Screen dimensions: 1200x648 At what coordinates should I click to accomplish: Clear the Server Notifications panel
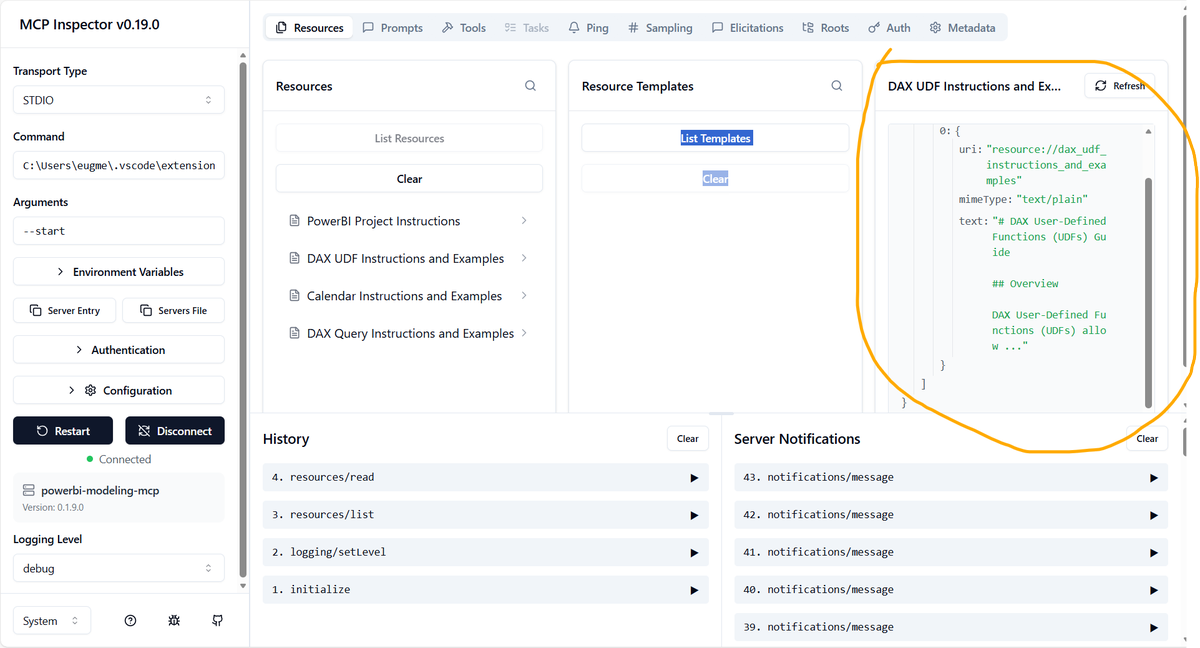1147,438
